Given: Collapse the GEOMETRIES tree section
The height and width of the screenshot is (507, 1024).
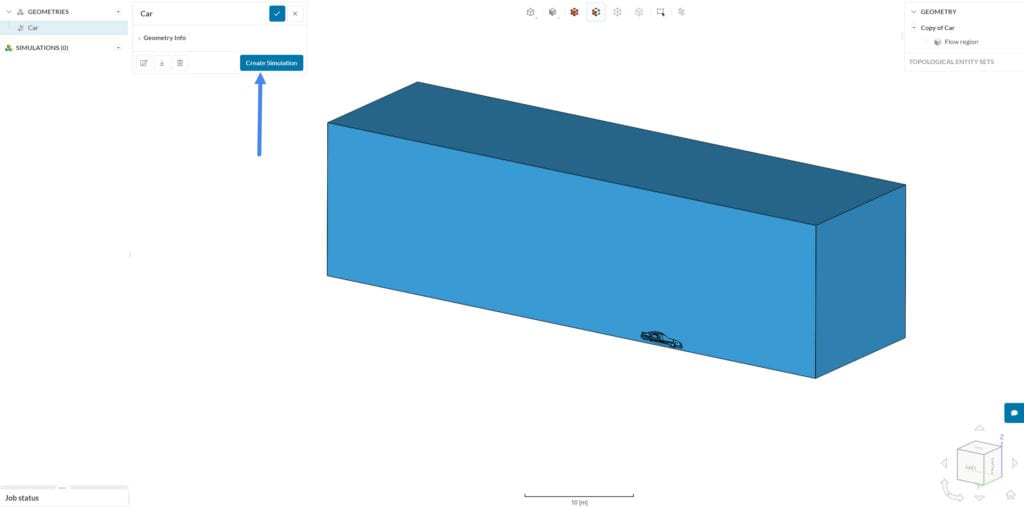Looking at the screenshot, I should click(8, 12).
